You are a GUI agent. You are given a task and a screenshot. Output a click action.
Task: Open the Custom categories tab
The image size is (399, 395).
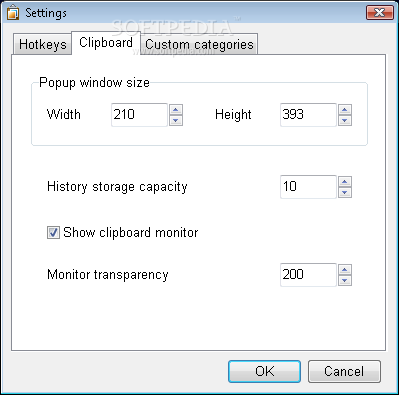pos(199,44)
